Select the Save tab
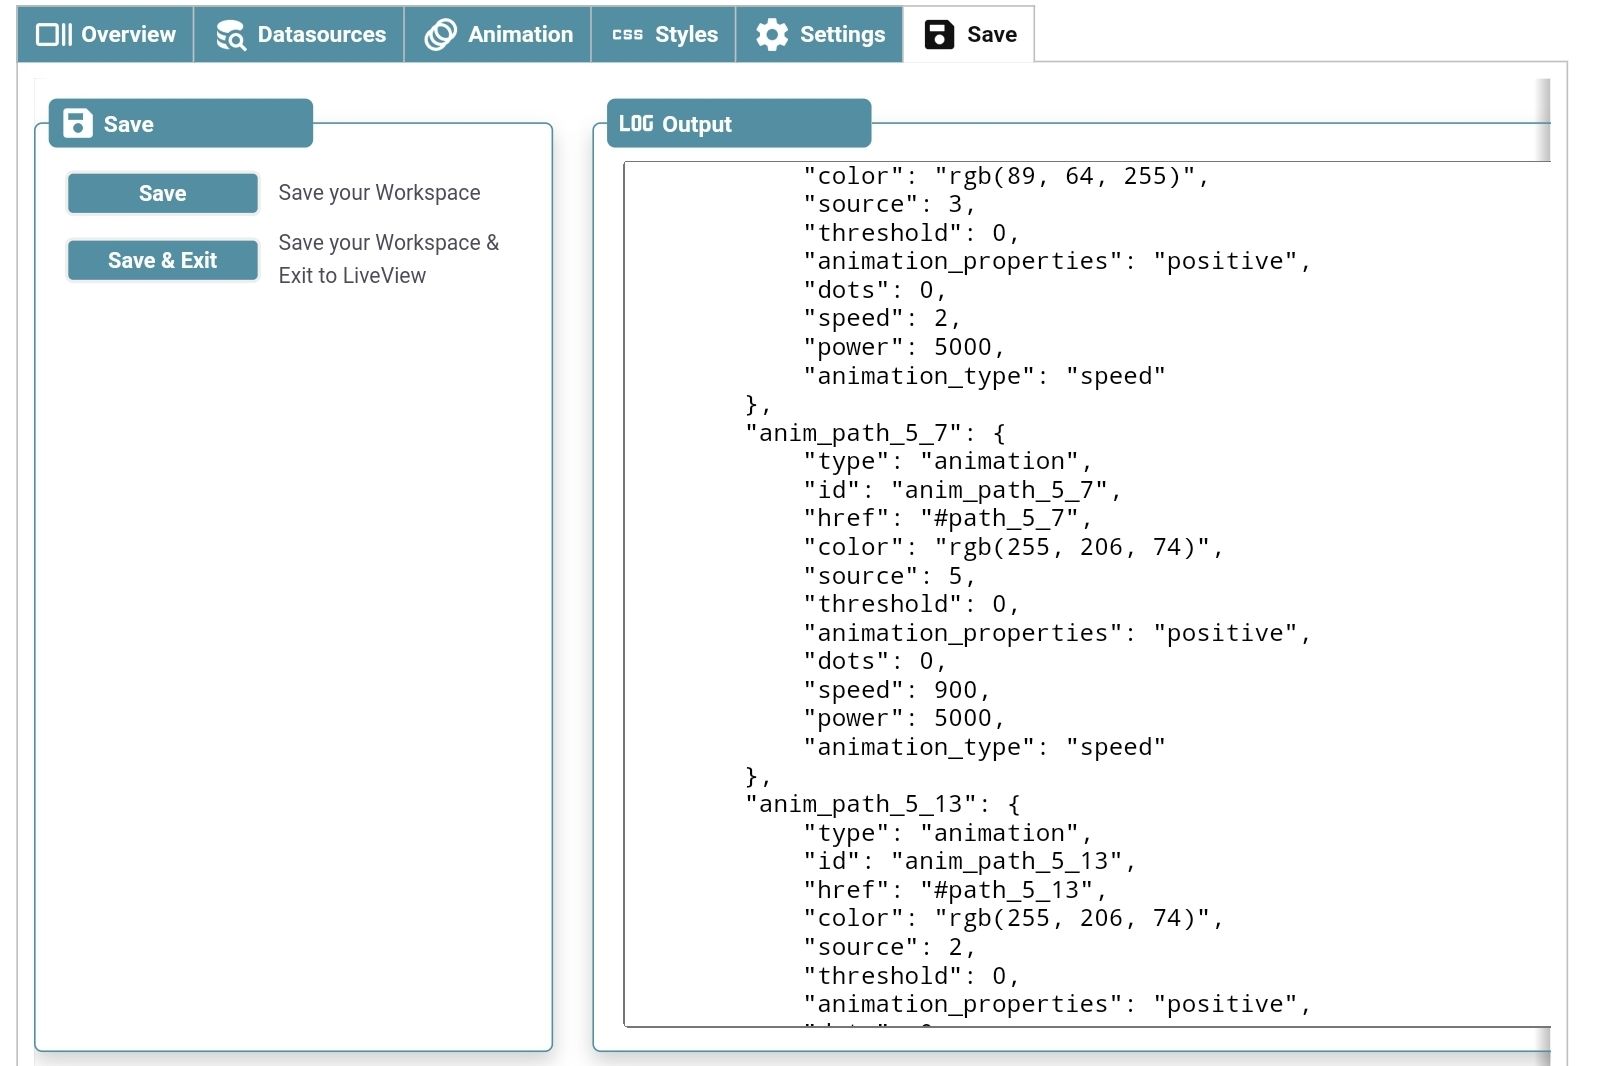 pyautogui.click(x=969, y=34)
